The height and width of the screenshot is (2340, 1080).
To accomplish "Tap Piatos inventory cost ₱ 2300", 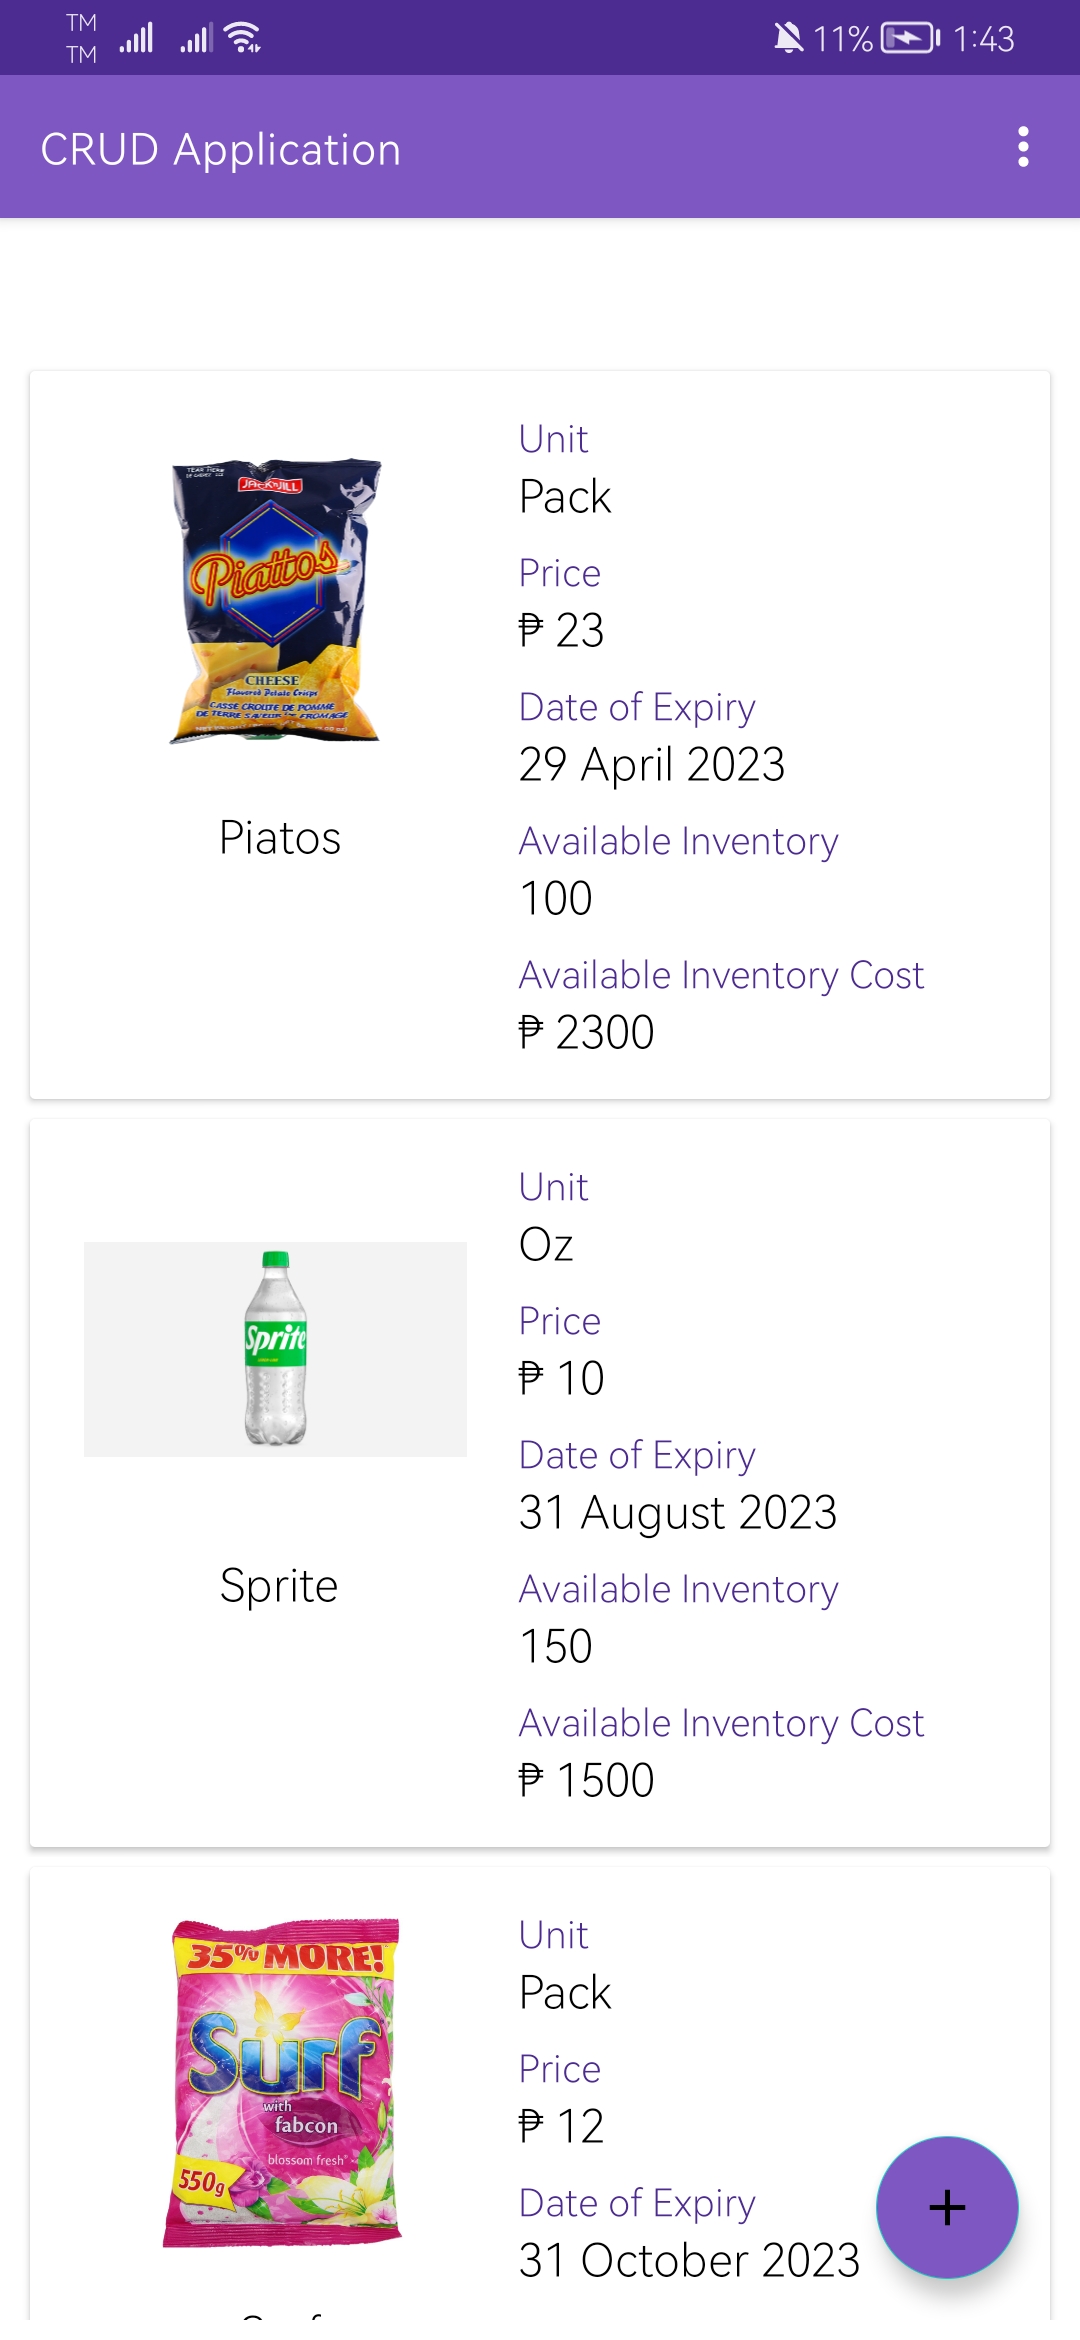I will point(586,1032).
